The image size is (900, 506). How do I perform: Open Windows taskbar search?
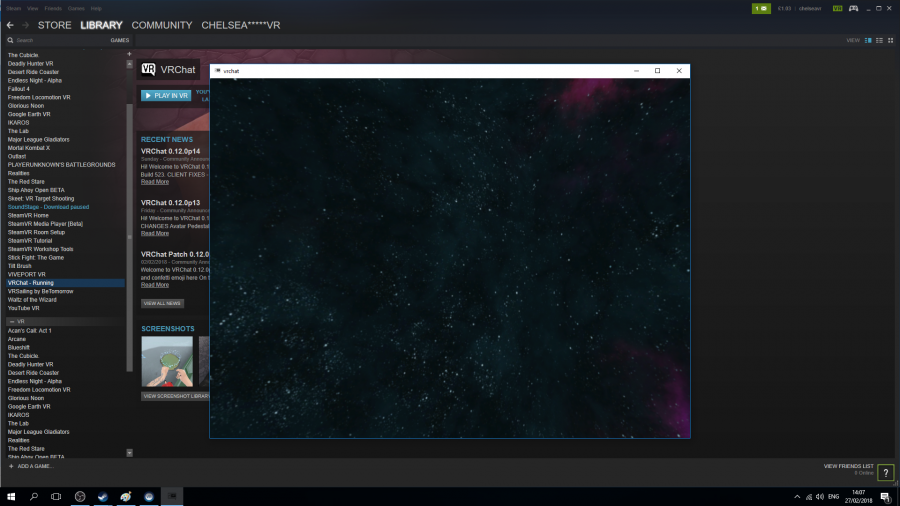click(33, 496)
